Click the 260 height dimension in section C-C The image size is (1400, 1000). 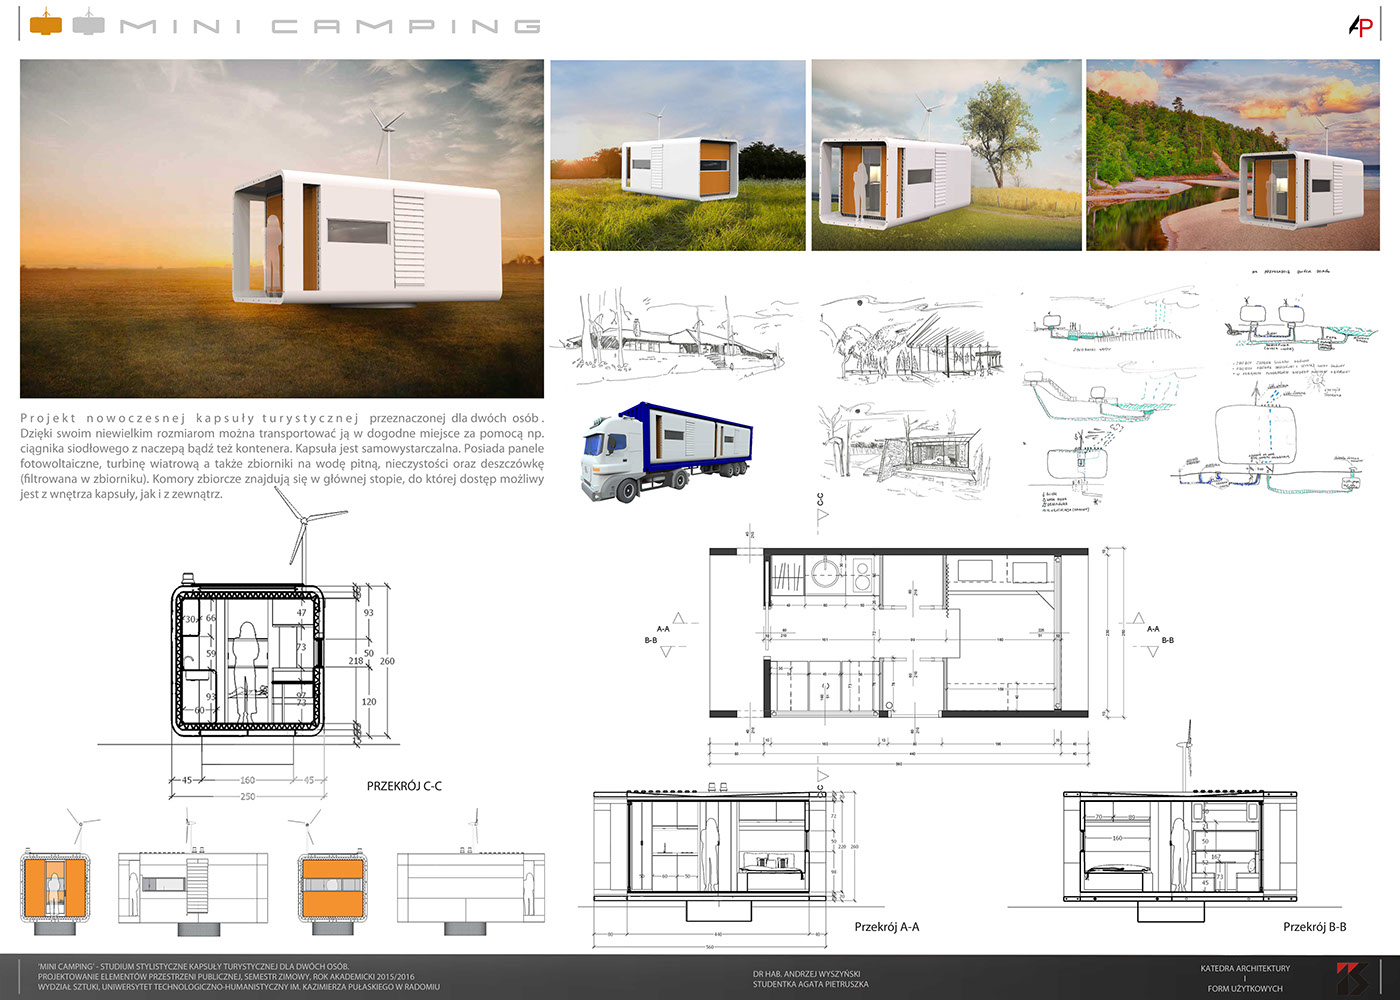tap(387, 661)
